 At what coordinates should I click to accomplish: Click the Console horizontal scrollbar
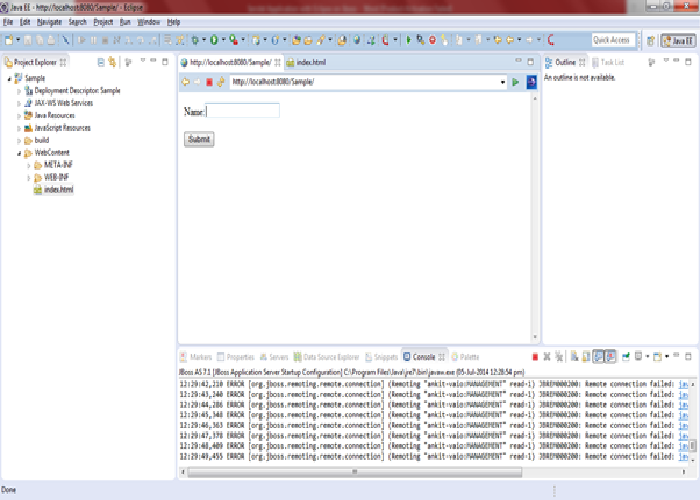355,472
